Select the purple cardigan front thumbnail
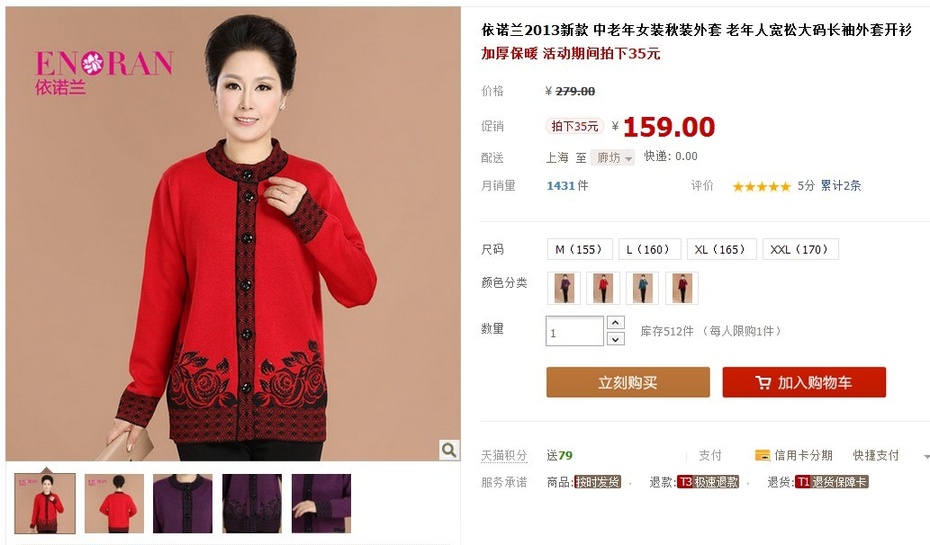This screenshot has width=930, height=545. click(x=183, y=503)
